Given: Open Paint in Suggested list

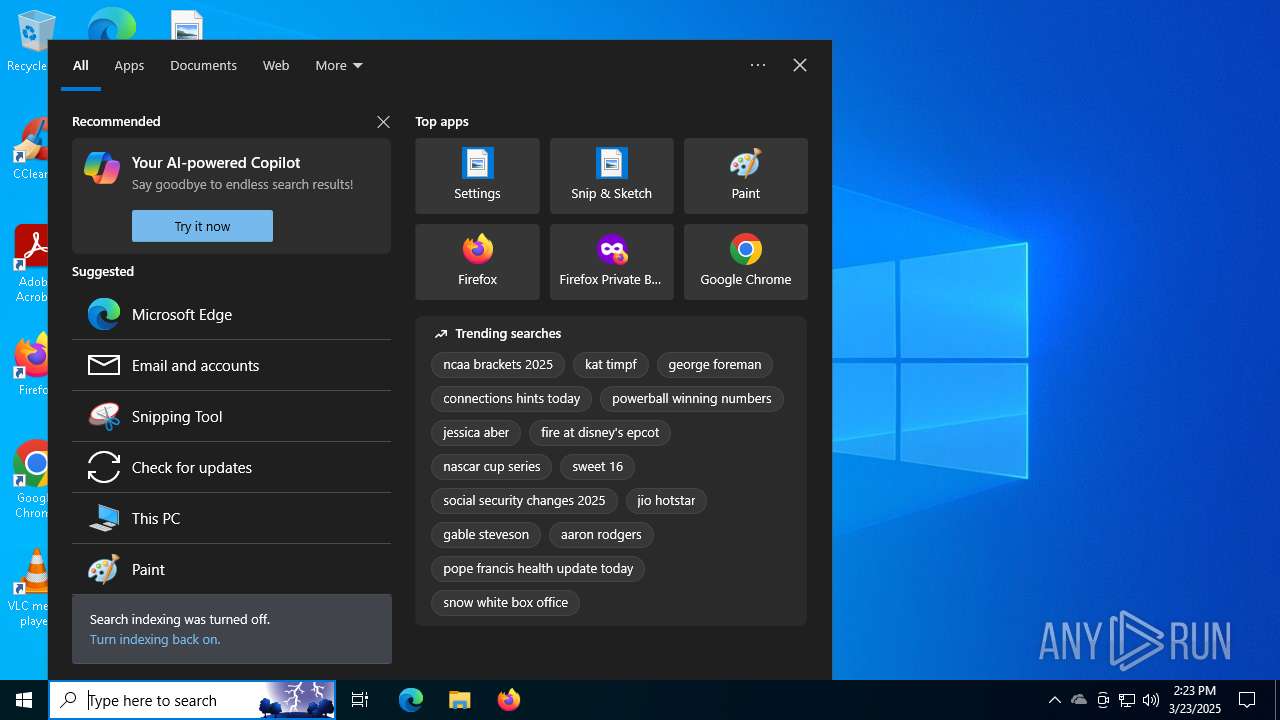Looking at the screenshot, I should point(231,569).
